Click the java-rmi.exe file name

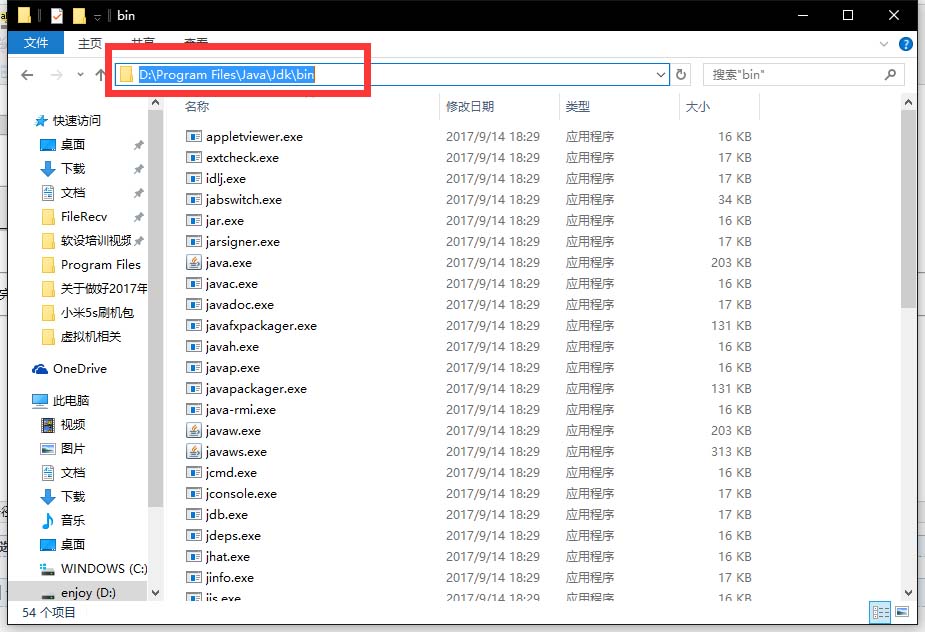coord(241,410)
